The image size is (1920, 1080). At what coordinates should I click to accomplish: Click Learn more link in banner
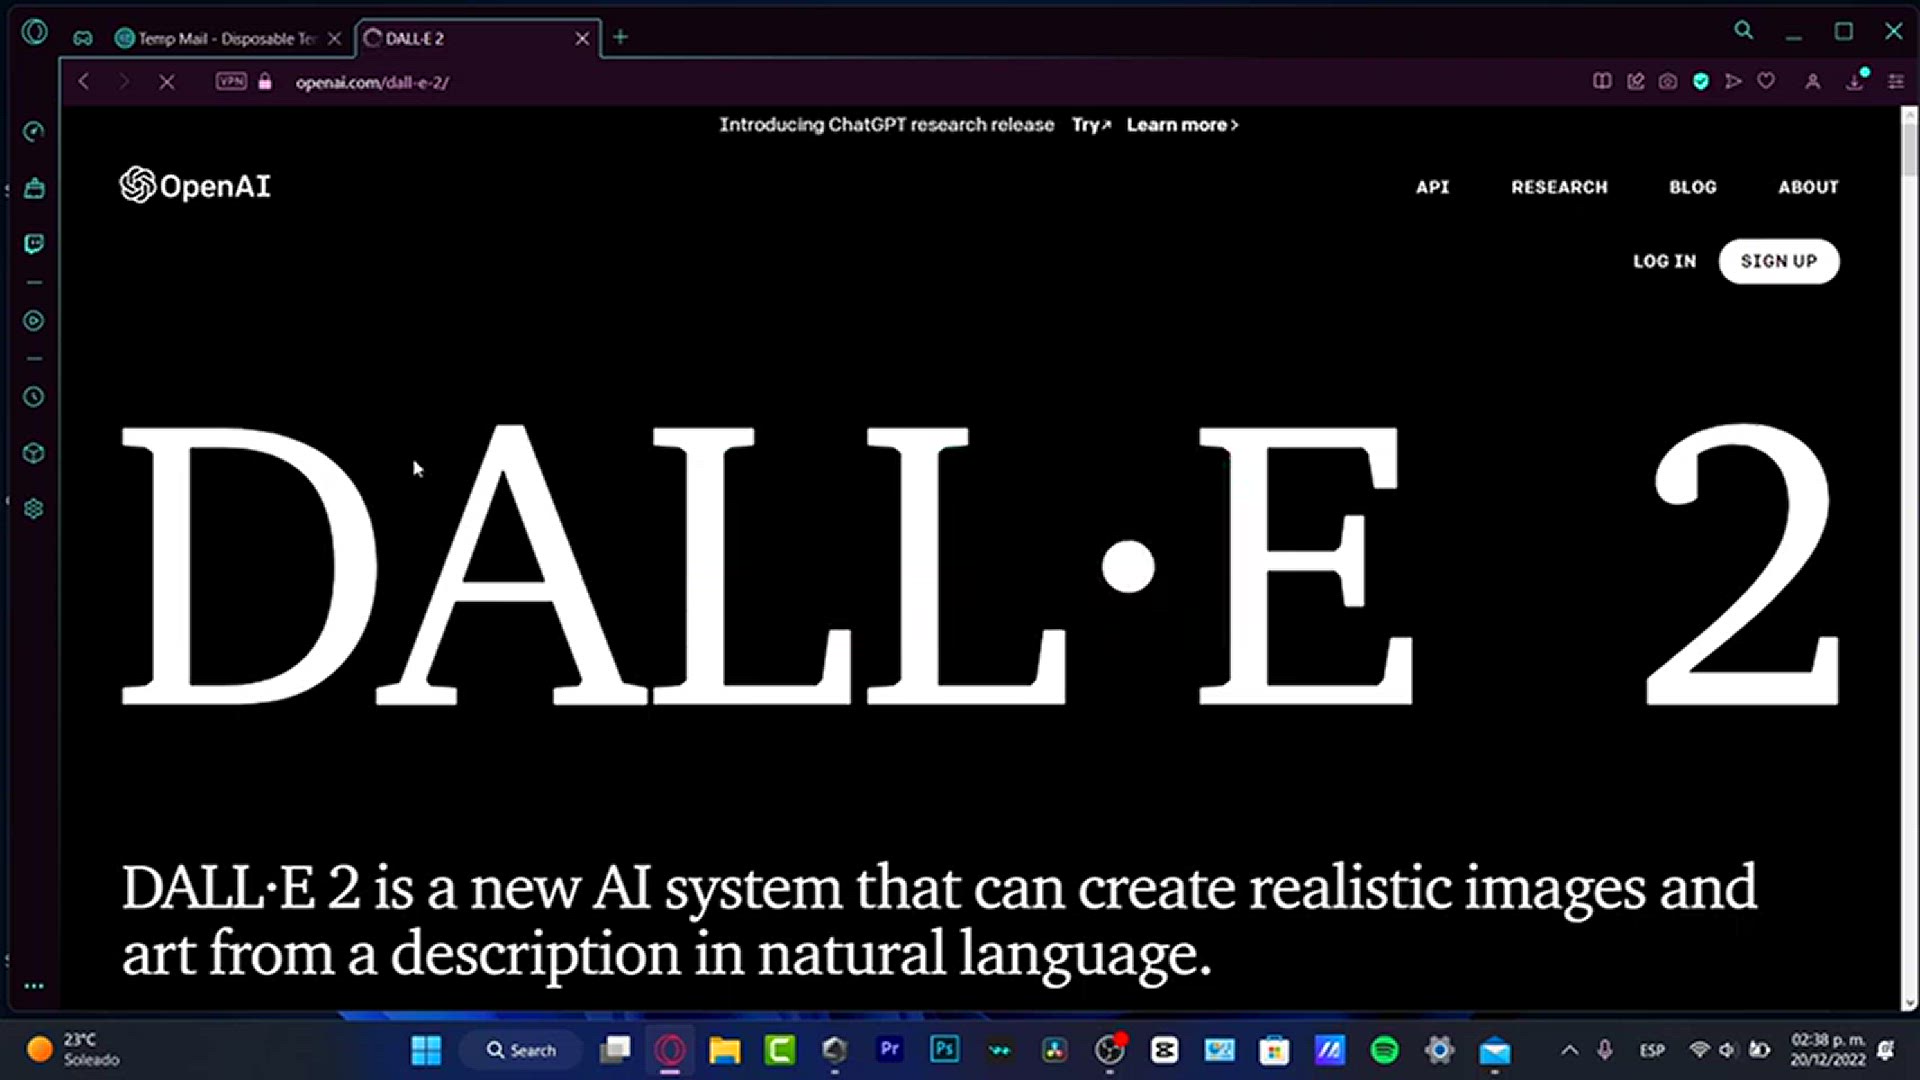(x=1182, y=125)
